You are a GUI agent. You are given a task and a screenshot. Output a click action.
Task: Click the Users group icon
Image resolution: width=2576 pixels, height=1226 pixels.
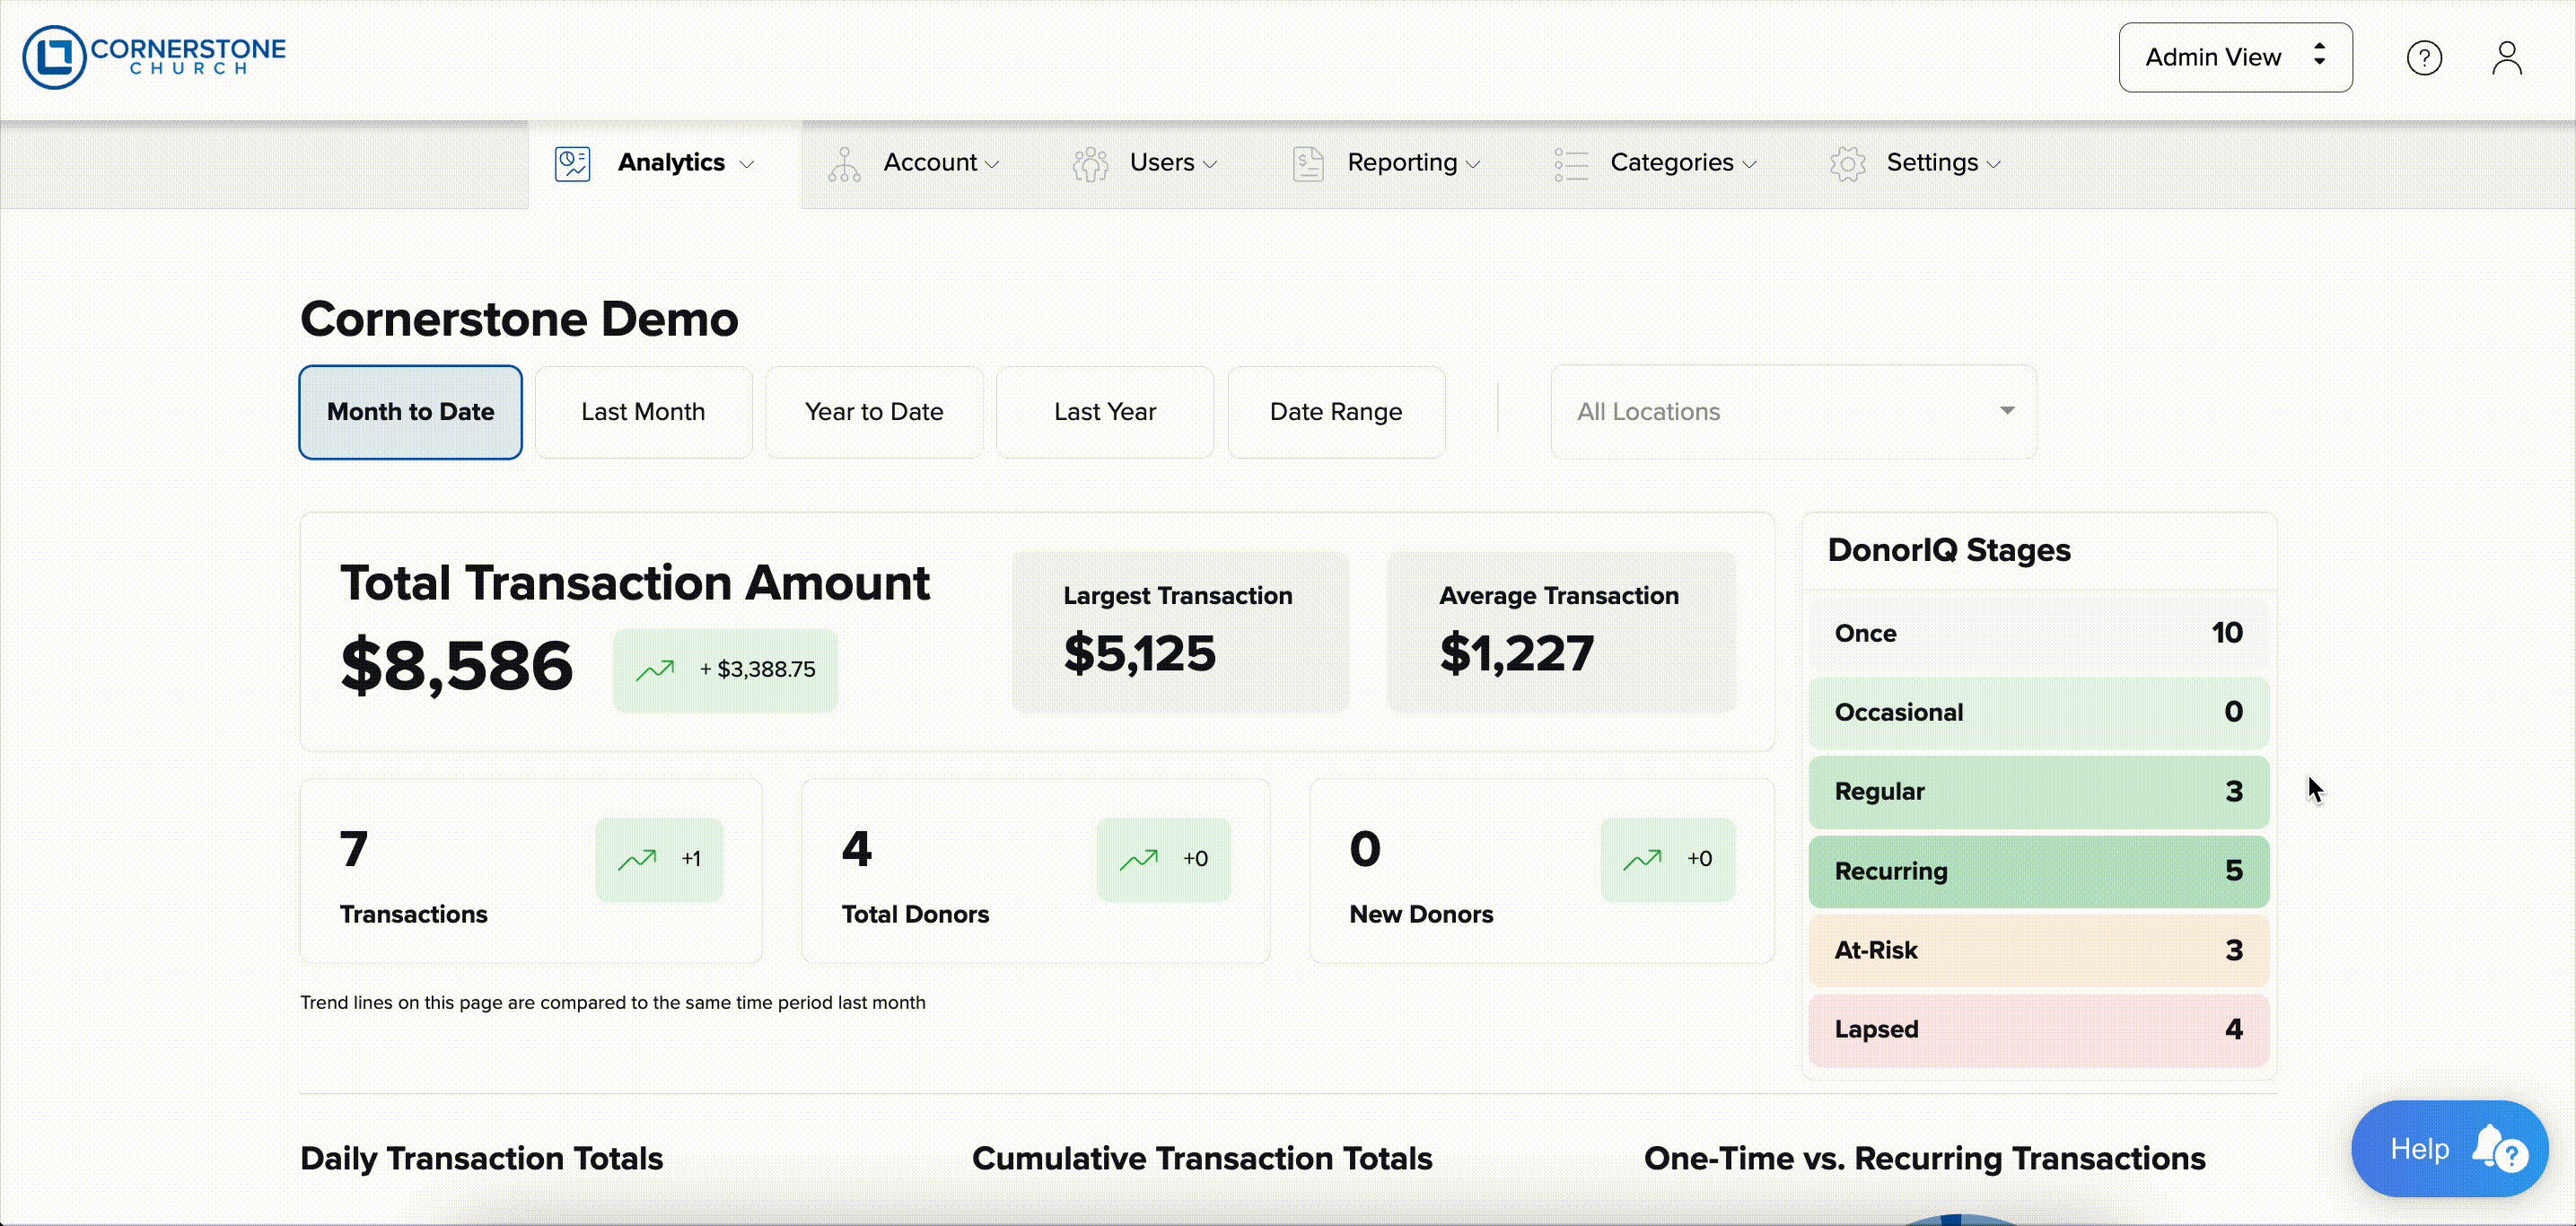click(1090, 164)
